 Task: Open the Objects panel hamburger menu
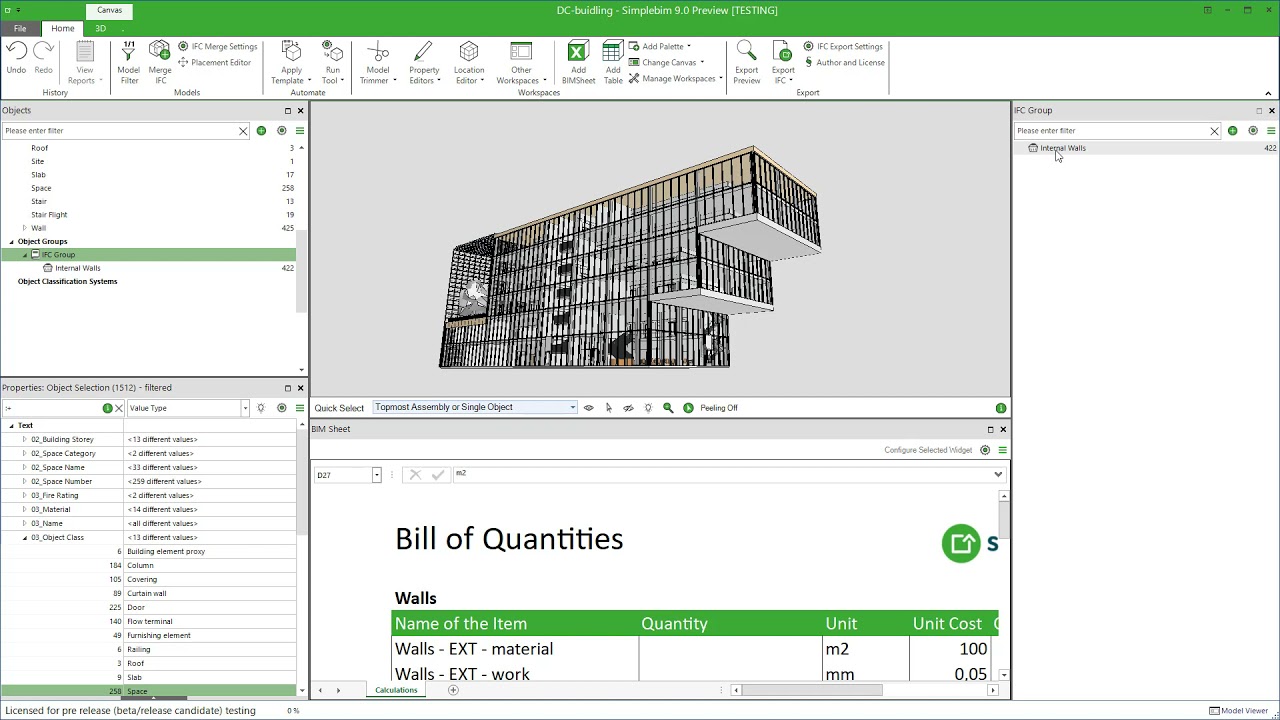[x=299, y=131]
